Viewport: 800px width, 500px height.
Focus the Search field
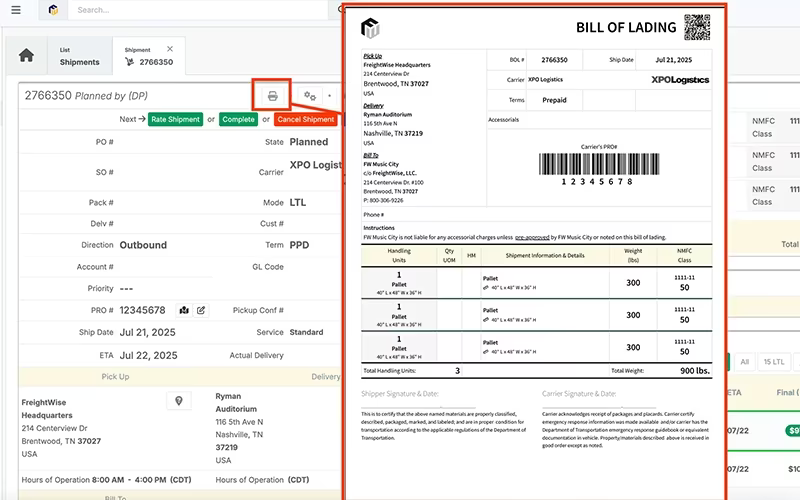[199, 10]
